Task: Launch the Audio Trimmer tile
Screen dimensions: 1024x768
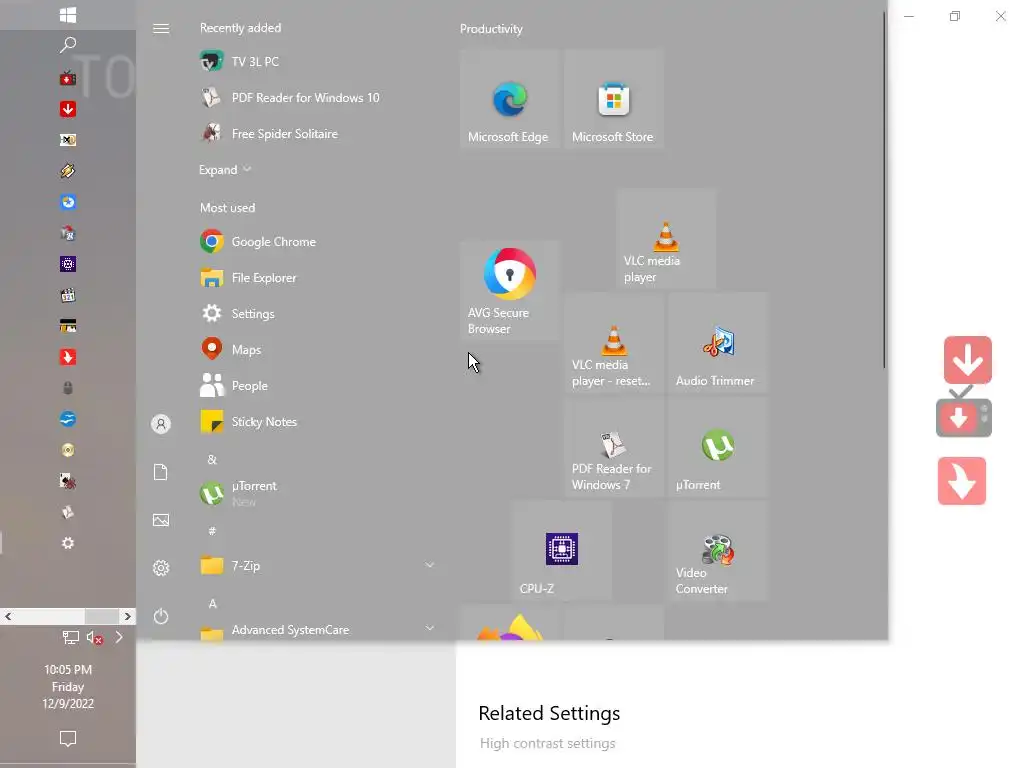Action: point(717,343)
